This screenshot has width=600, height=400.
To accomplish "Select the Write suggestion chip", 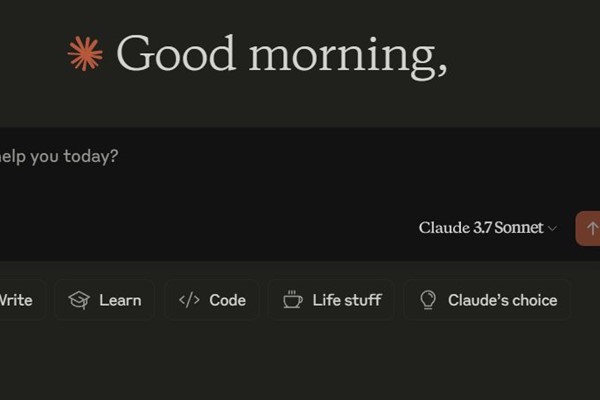I will point(21,300).
